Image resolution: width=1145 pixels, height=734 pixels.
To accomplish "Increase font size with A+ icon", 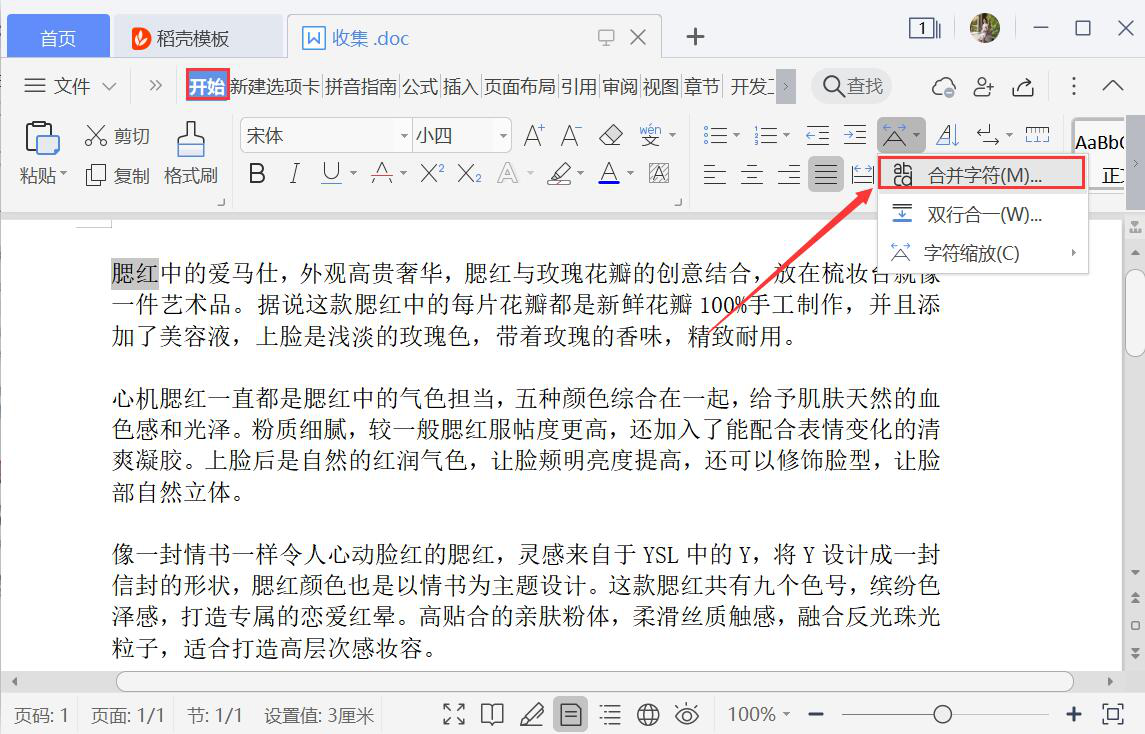I will click(534, 135).
